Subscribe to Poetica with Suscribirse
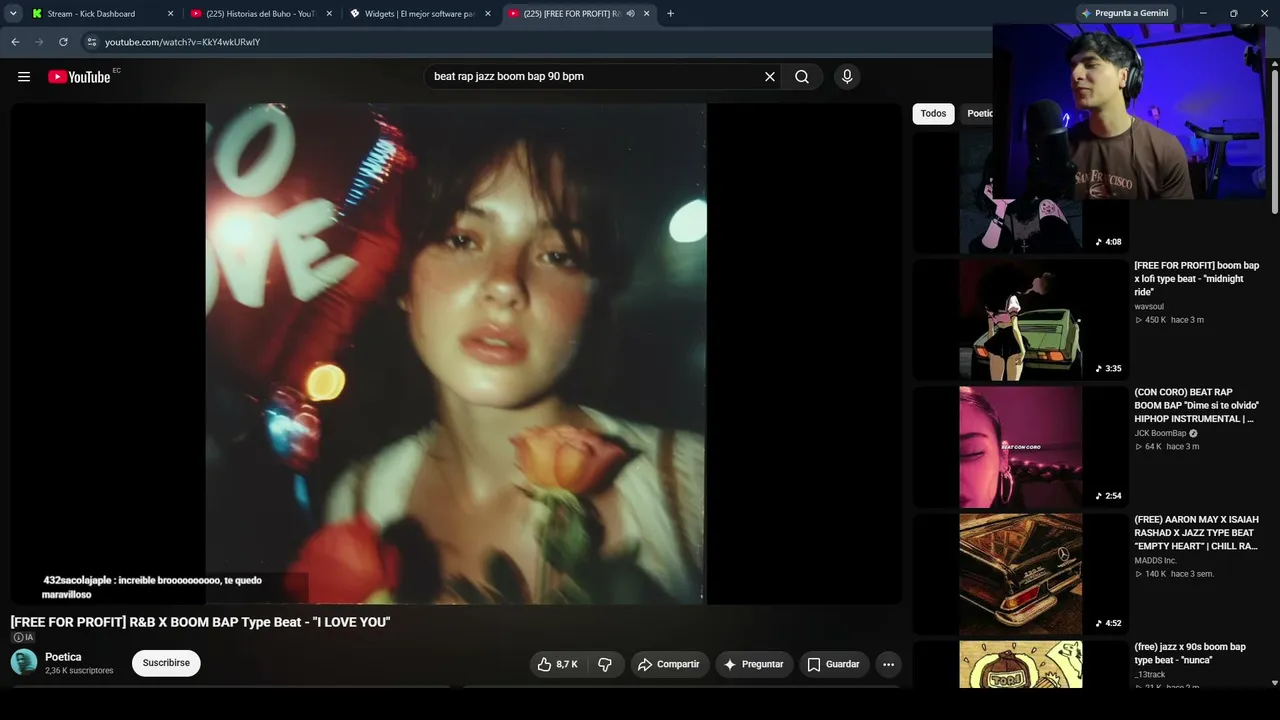The height and width of the screenshot is (720, 1280). click(166, 663)
